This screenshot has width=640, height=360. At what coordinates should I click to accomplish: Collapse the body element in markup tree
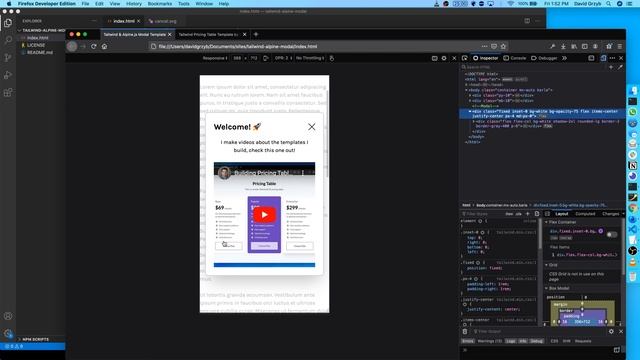[467, 90]
